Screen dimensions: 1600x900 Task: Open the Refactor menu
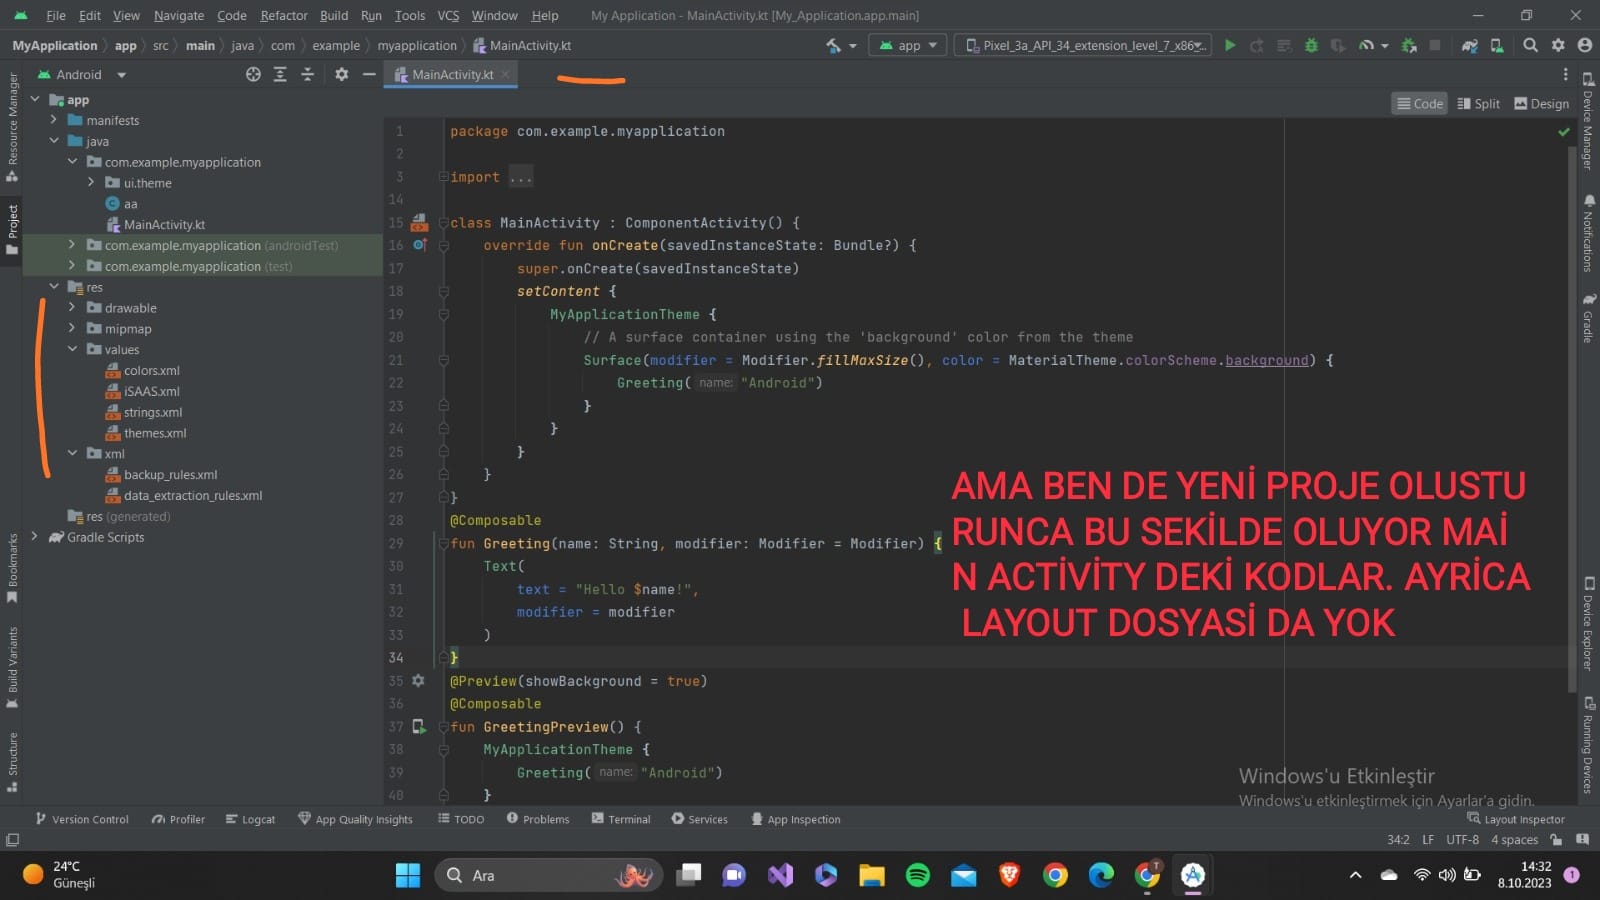point(284,16)
